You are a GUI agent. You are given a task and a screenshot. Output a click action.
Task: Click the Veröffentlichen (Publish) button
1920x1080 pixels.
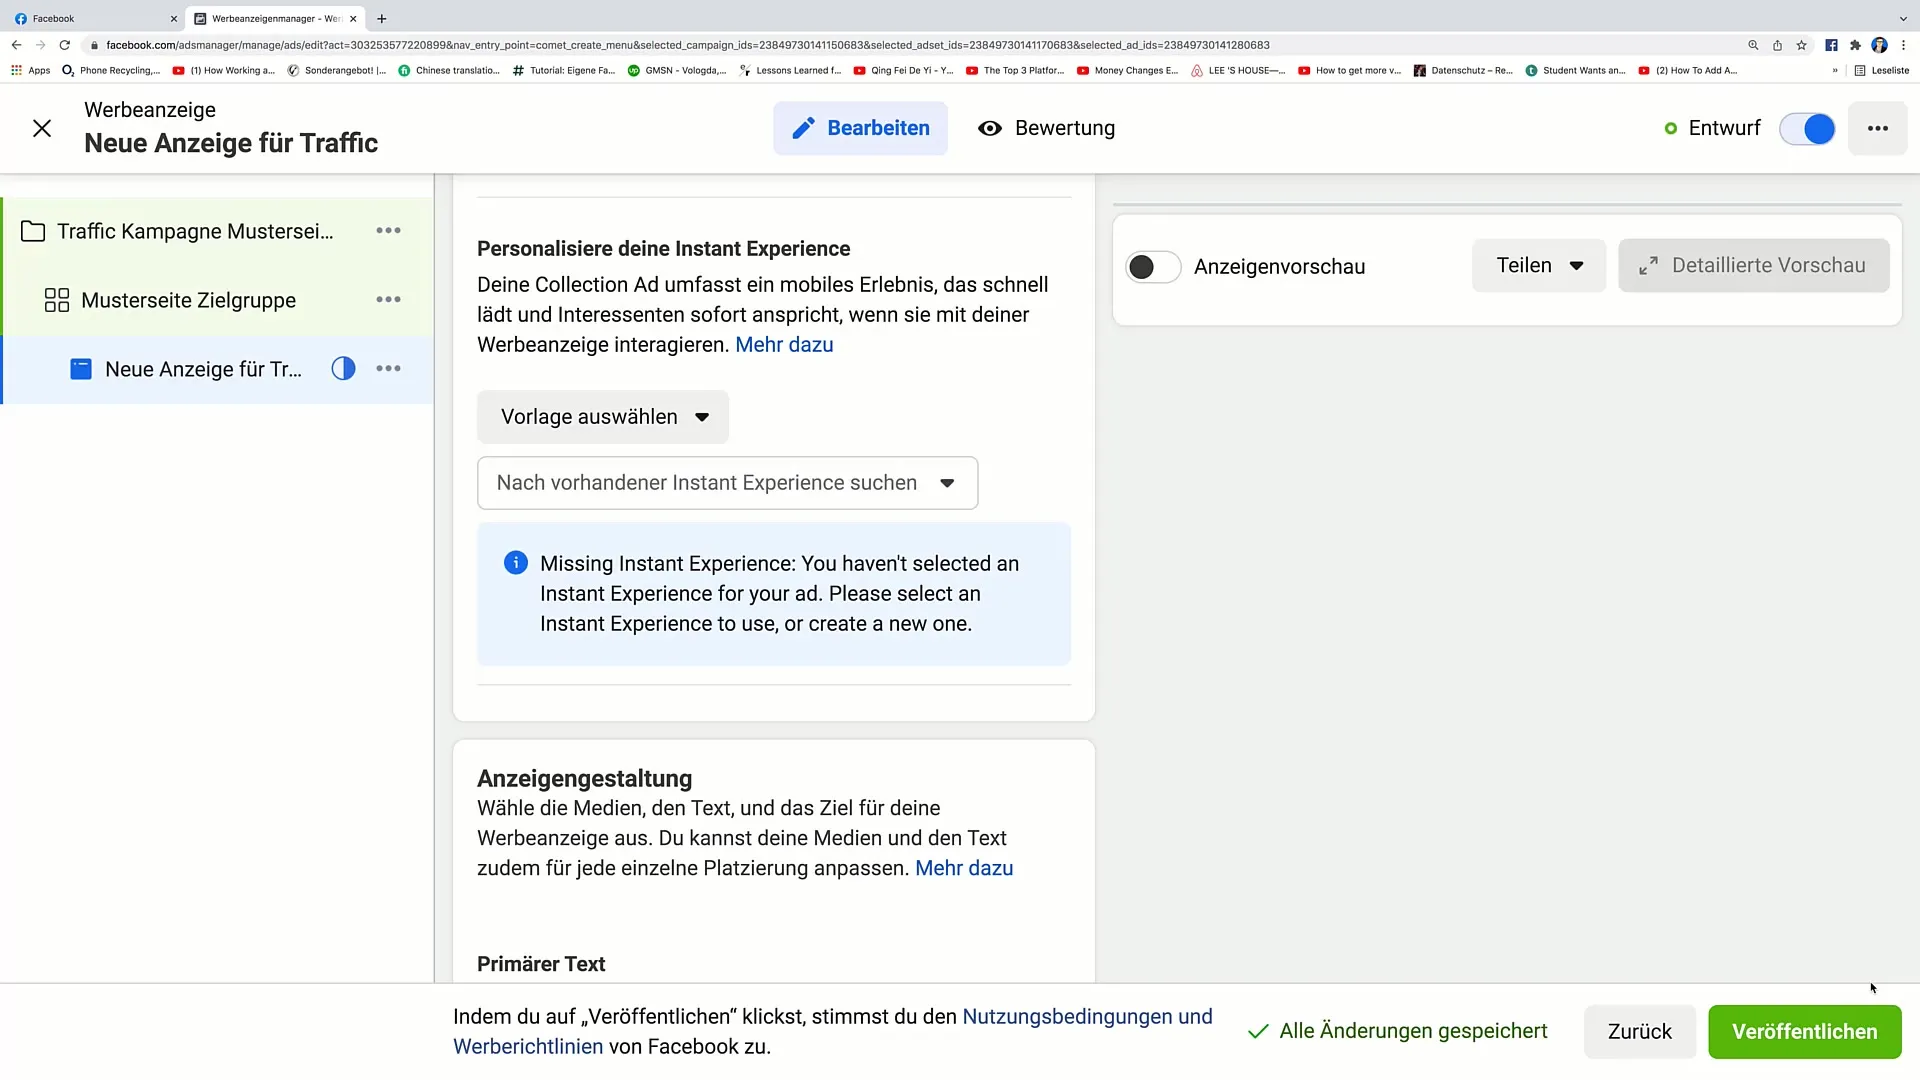click(1804, 1031)
